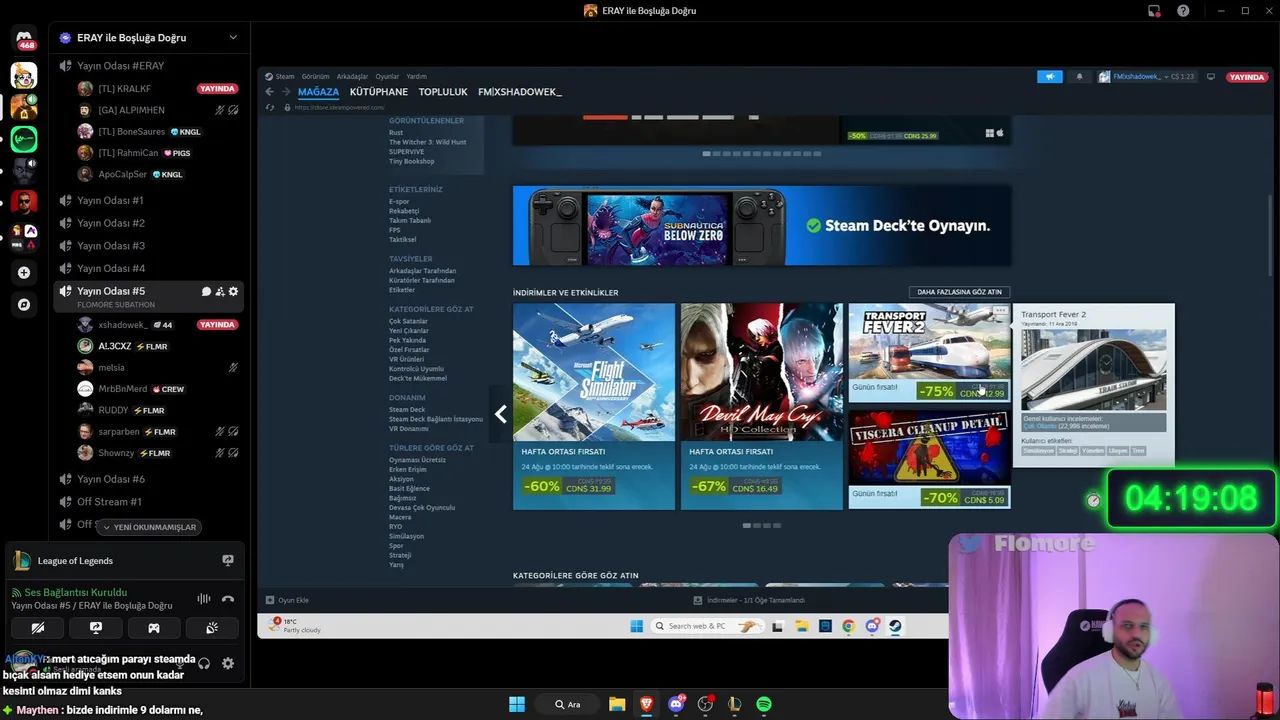Toggle noise suppression waveform icon
The height and width of the screenshot is (720, 1280).
point(204,598)
